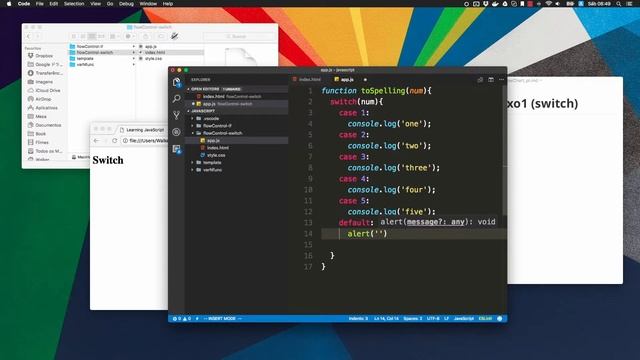Open the File menu

click(x=40, y=4)
